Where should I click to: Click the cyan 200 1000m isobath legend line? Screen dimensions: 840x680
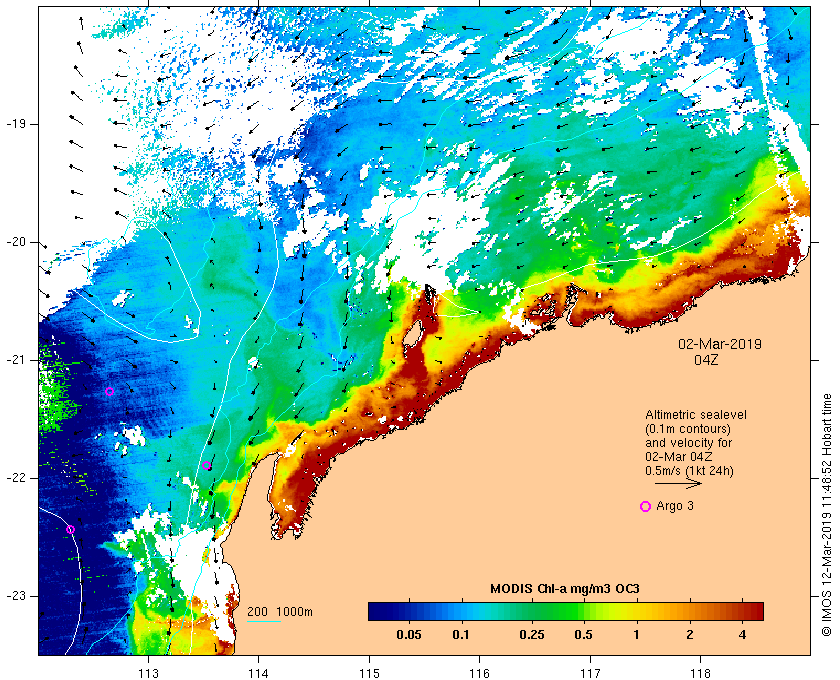(264, 622)
